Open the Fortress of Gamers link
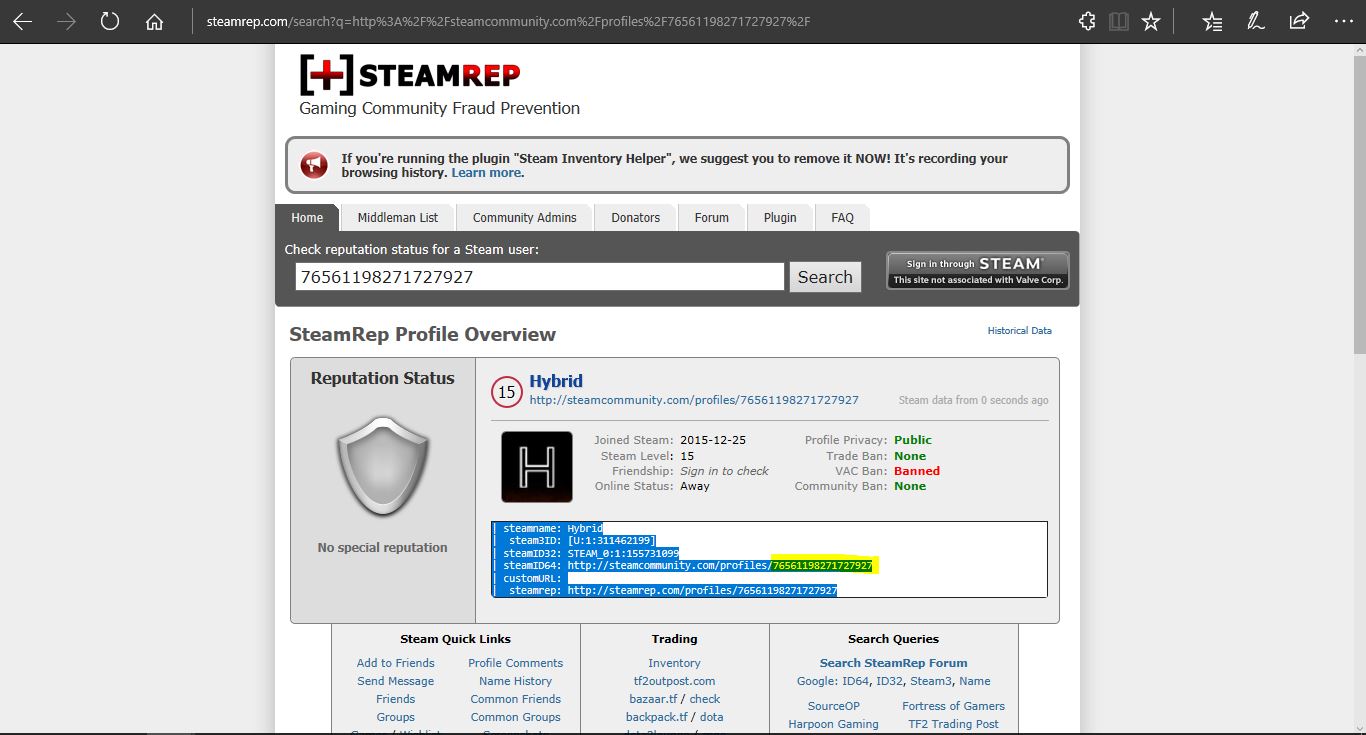1366x735 pixels. pyautogui.click(x=954, y=706)
